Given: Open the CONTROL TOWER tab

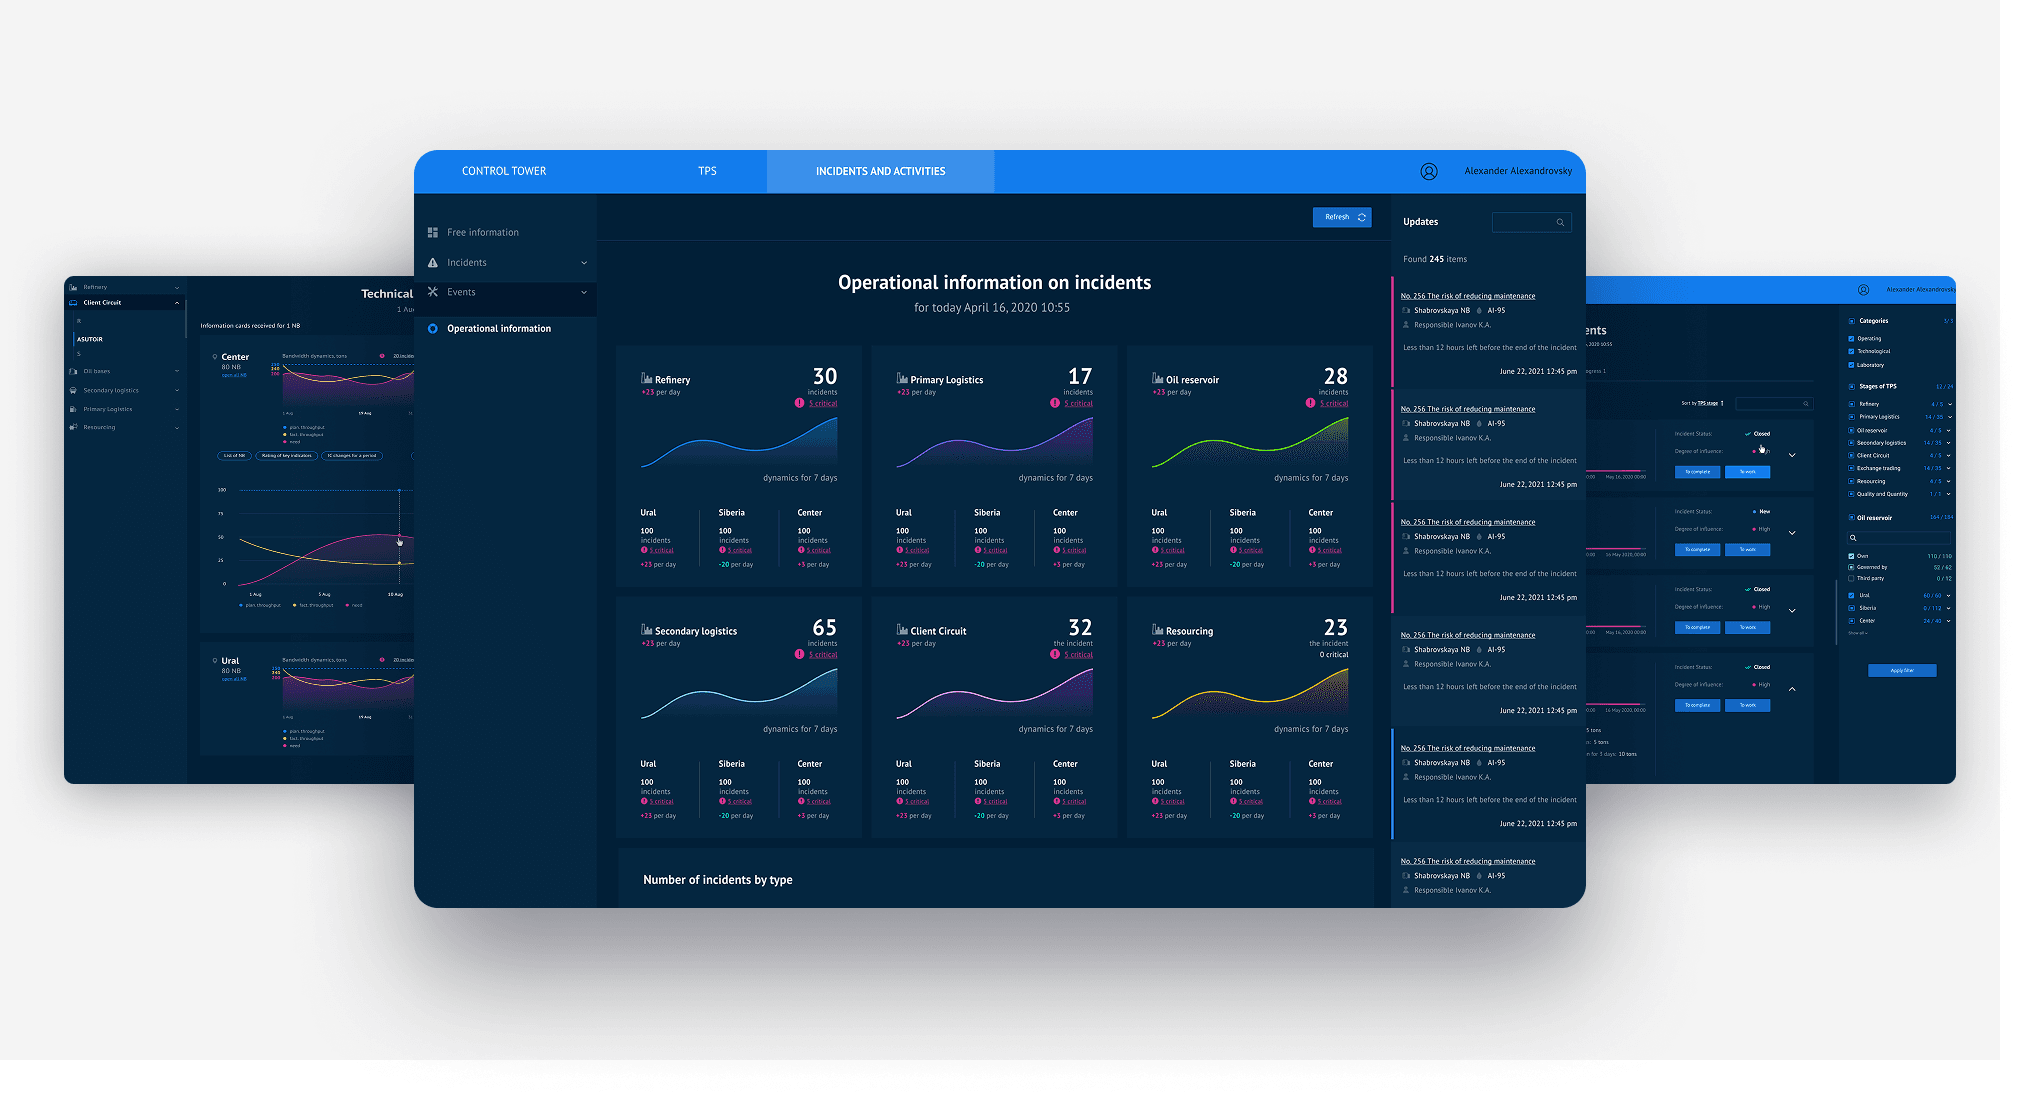Looking at the screenshot, I should (x=504, y=171).
